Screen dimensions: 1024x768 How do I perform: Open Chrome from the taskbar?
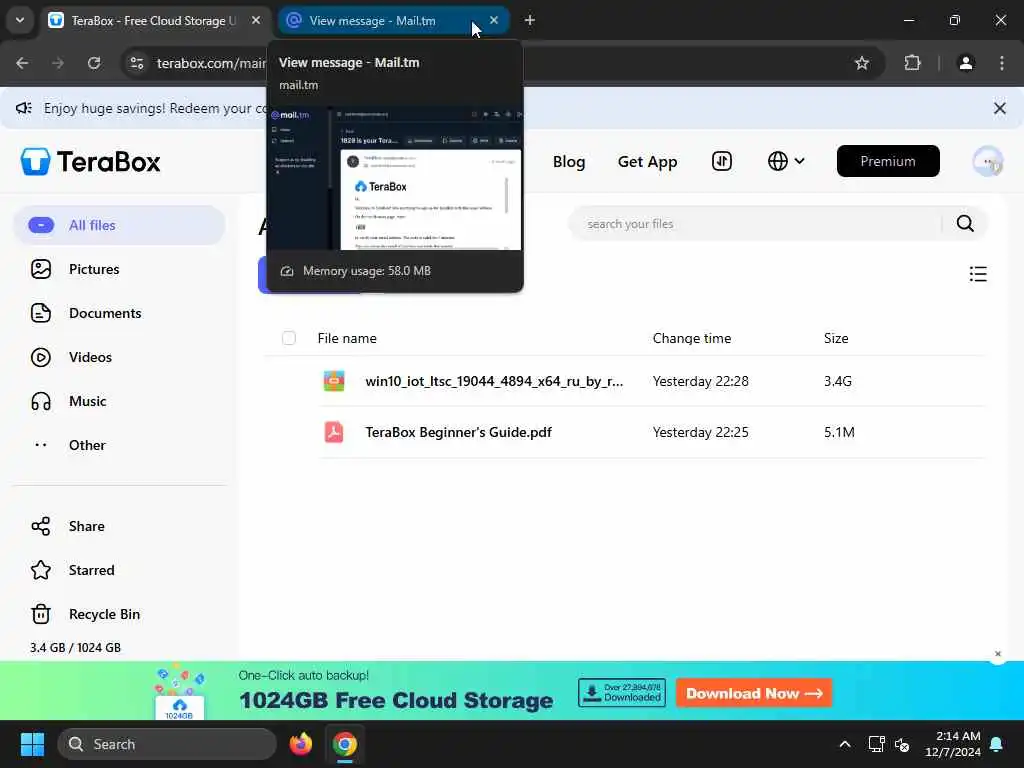pyautogui.click(x=345, y=744)
